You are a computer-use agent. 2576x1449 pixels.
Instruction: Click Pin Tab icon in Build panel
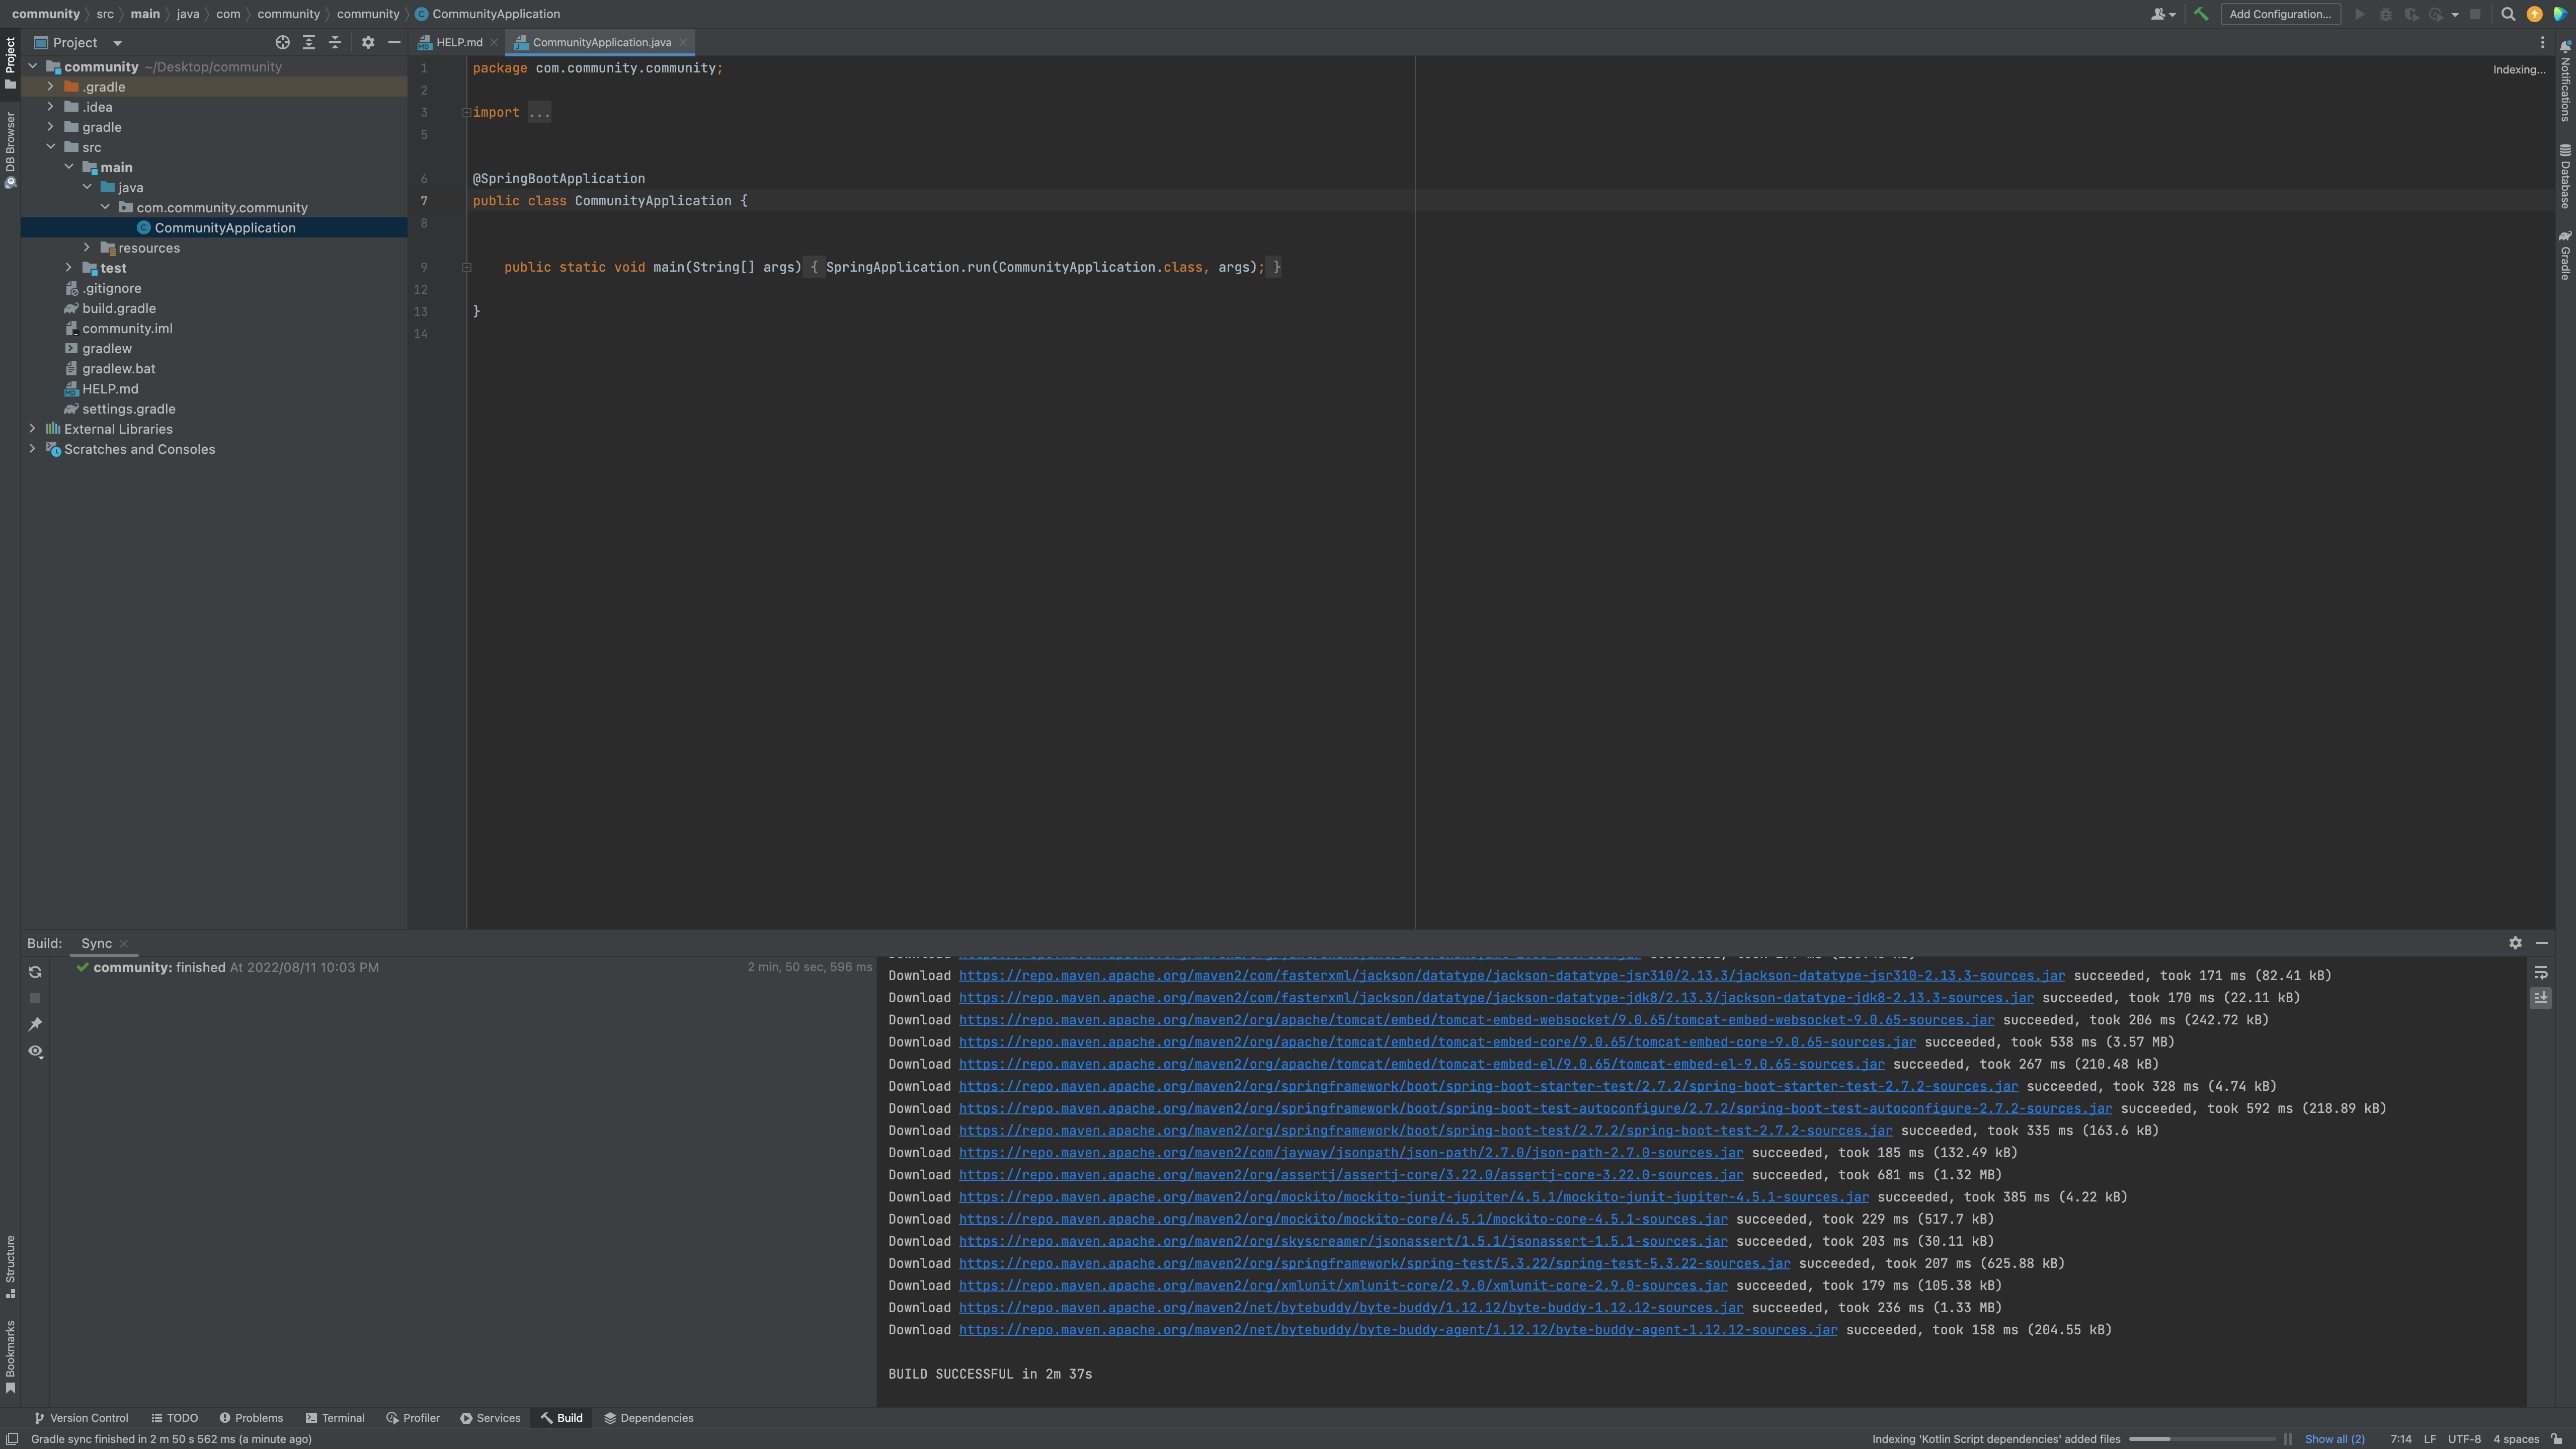point(35,1024)
